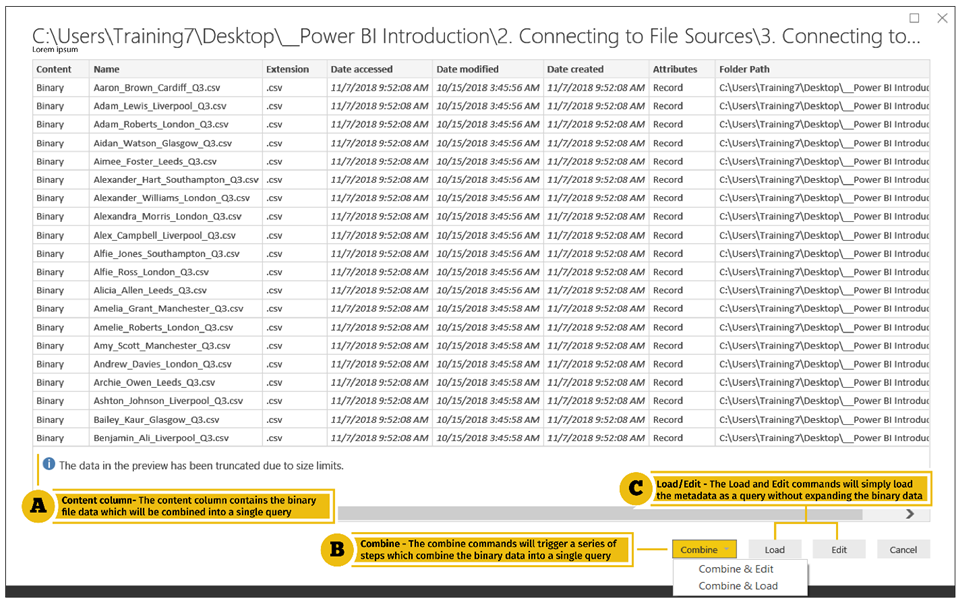Click the yellow A annotation marker
958x599 pixels.
point(38,506)
